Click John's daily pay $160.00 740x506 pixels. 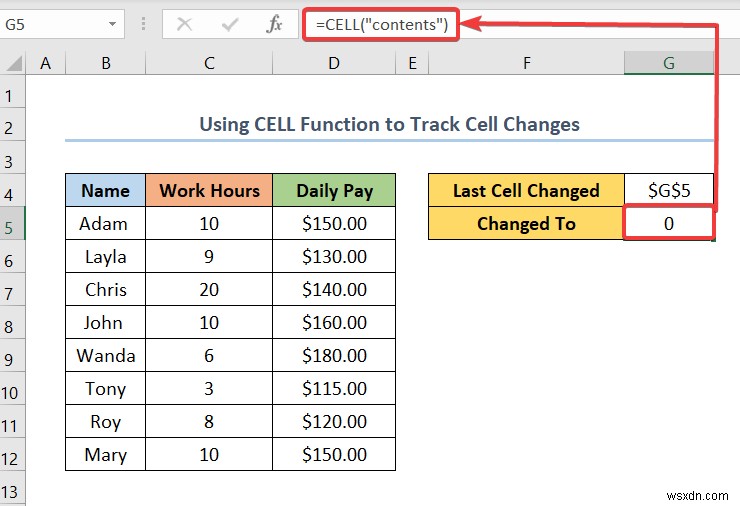tap(334, 322)
